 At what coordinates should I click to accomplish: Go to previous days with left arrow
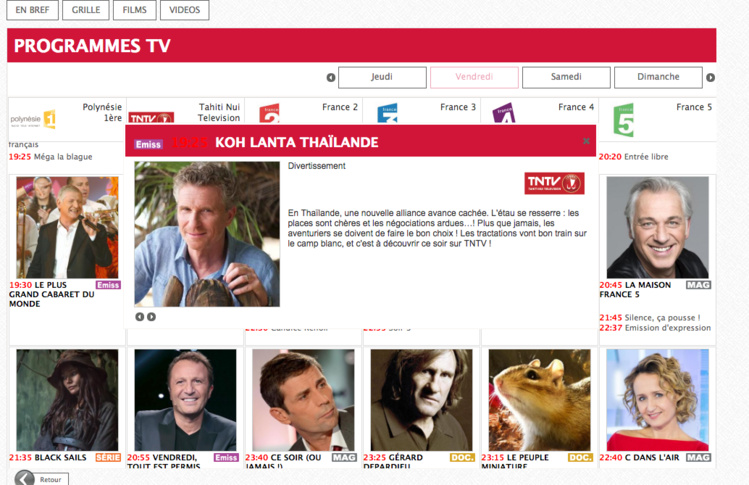coord(331,77)
